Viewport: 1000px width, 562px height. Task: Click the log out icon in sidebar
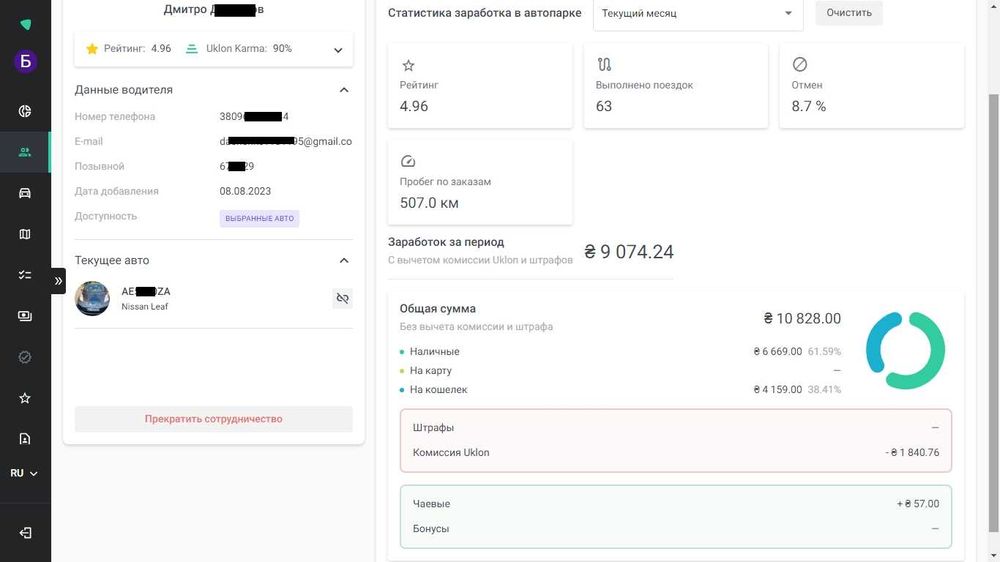pyautogui.click(x=25, y=533)
